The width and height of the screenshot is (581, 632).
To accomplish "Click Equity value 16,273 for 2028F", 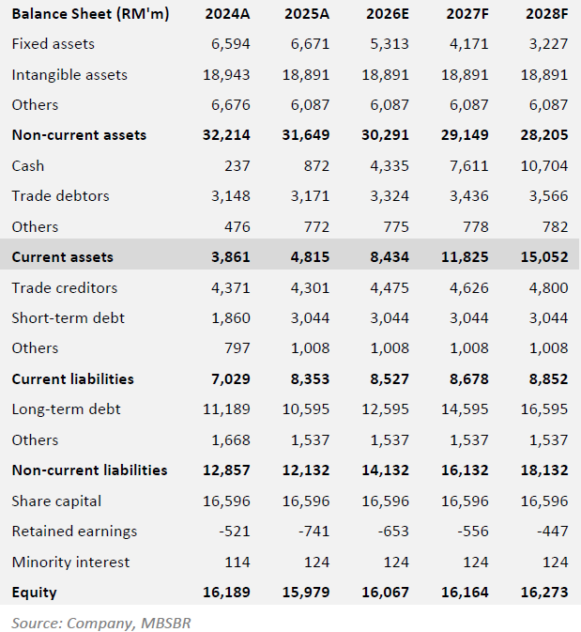I will pyautogui.click(x=544, y=592).
